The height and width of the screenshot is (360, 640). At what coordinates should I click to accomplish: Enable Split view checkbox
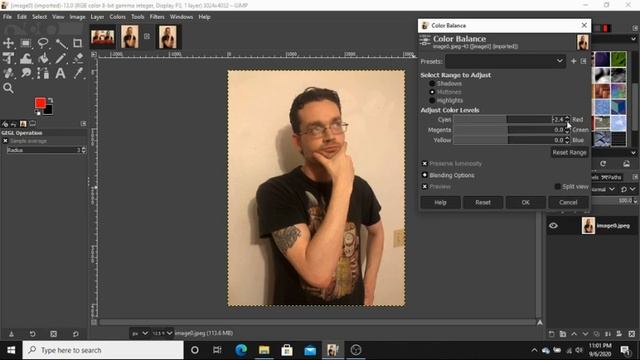[x=558, y=186]
